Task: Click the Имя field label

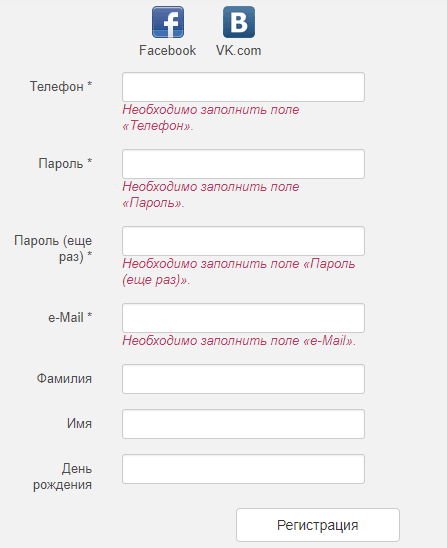Action: 79,424
